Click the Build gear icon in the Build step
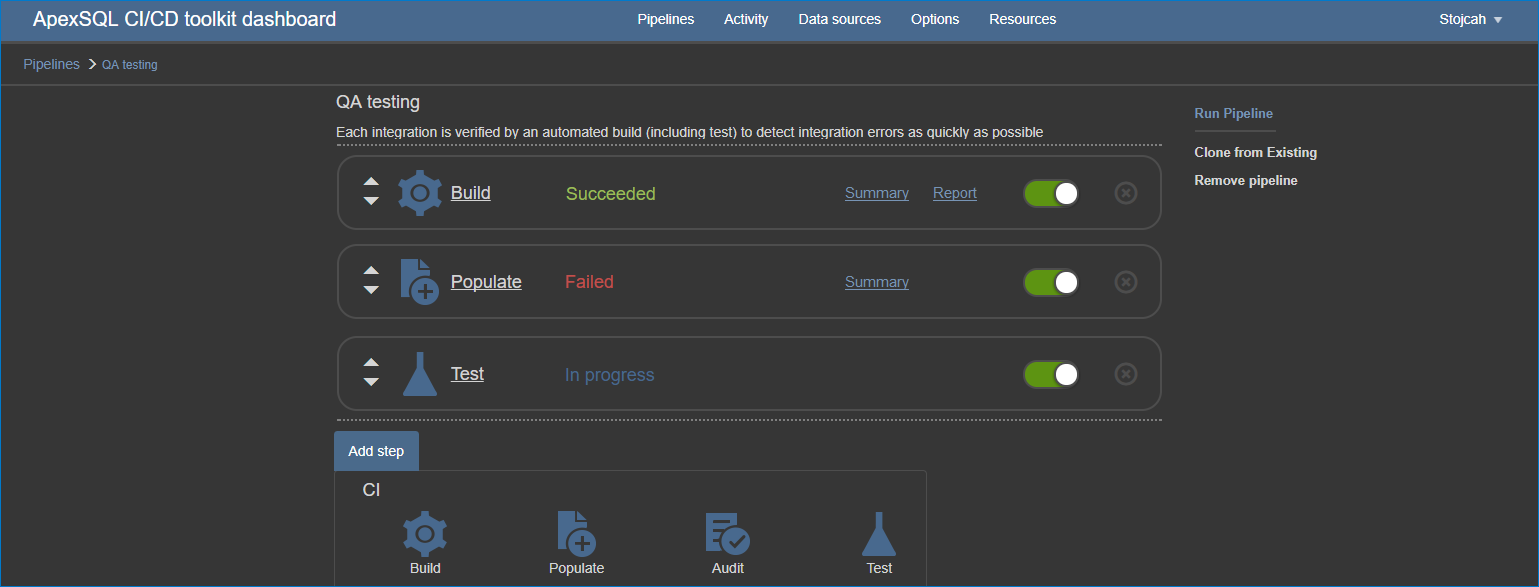This screenshot has width=1539, height=587. [419, 192]
